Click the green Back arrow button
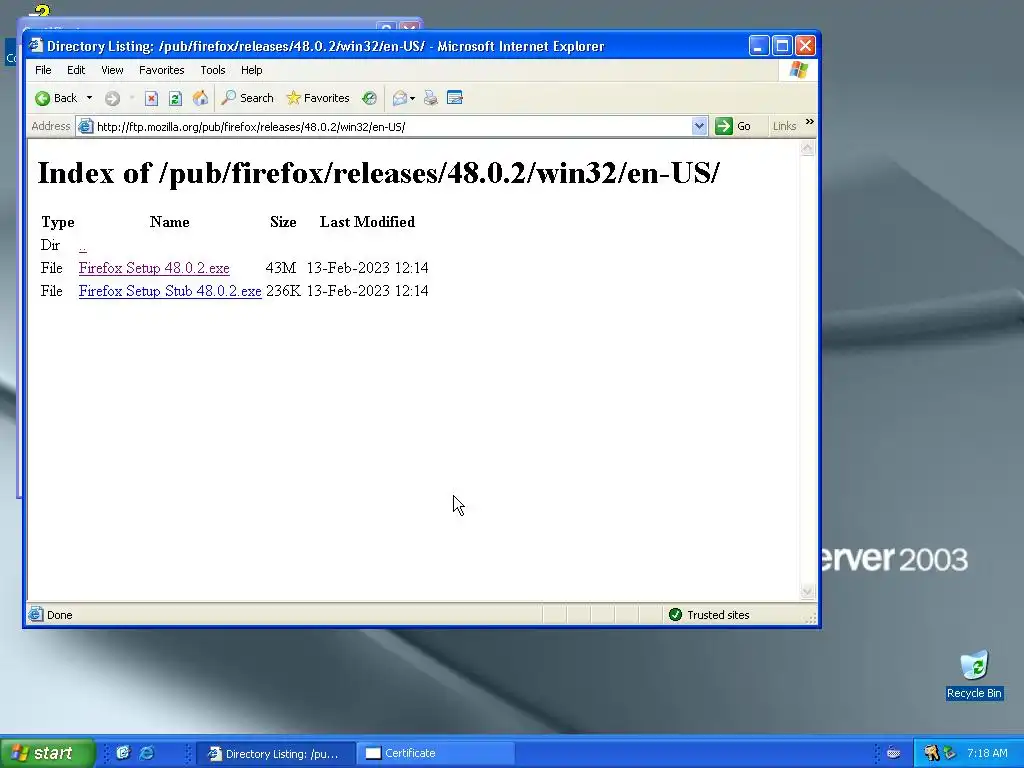The width and height of the screenshot is (1024, 768). (56, 98)
